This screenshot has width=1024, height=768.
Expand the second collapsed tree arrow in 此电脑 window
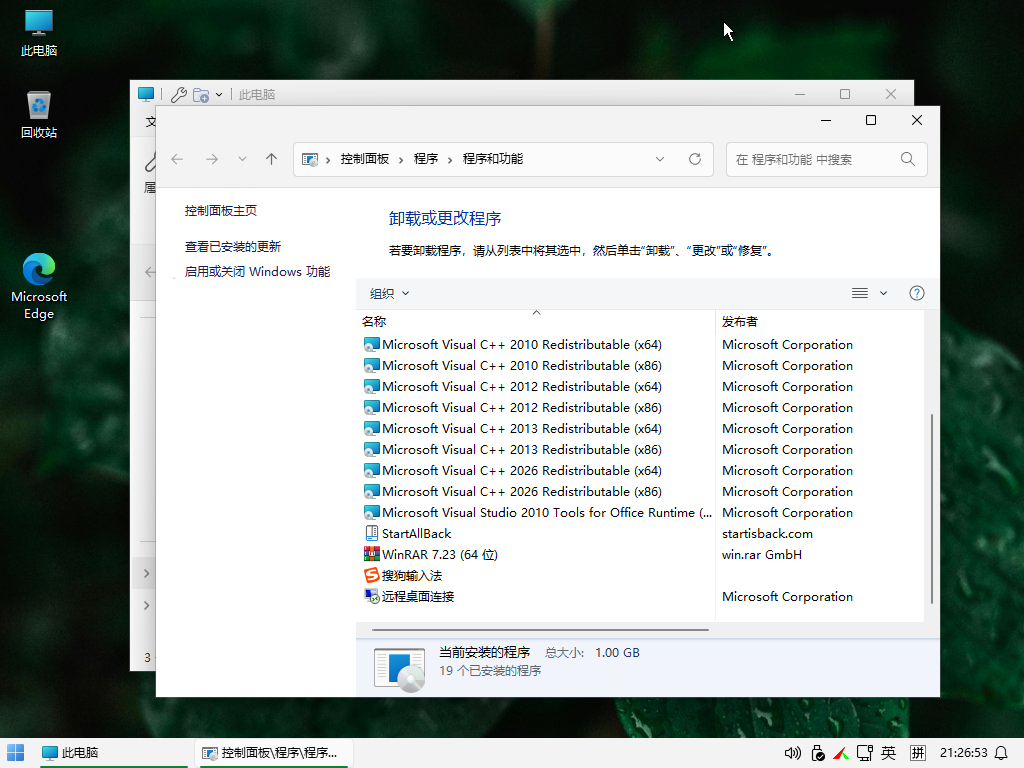tap(147, 605)
